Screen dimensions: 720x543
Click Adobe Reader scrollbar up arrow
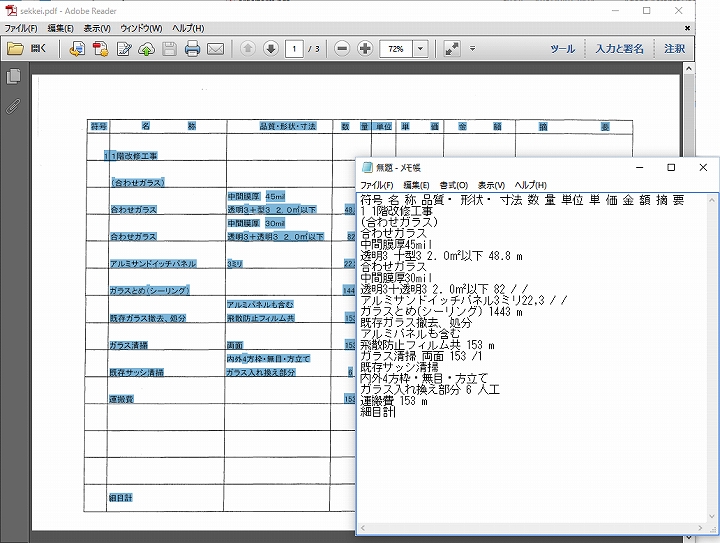(x=688, y=68)
